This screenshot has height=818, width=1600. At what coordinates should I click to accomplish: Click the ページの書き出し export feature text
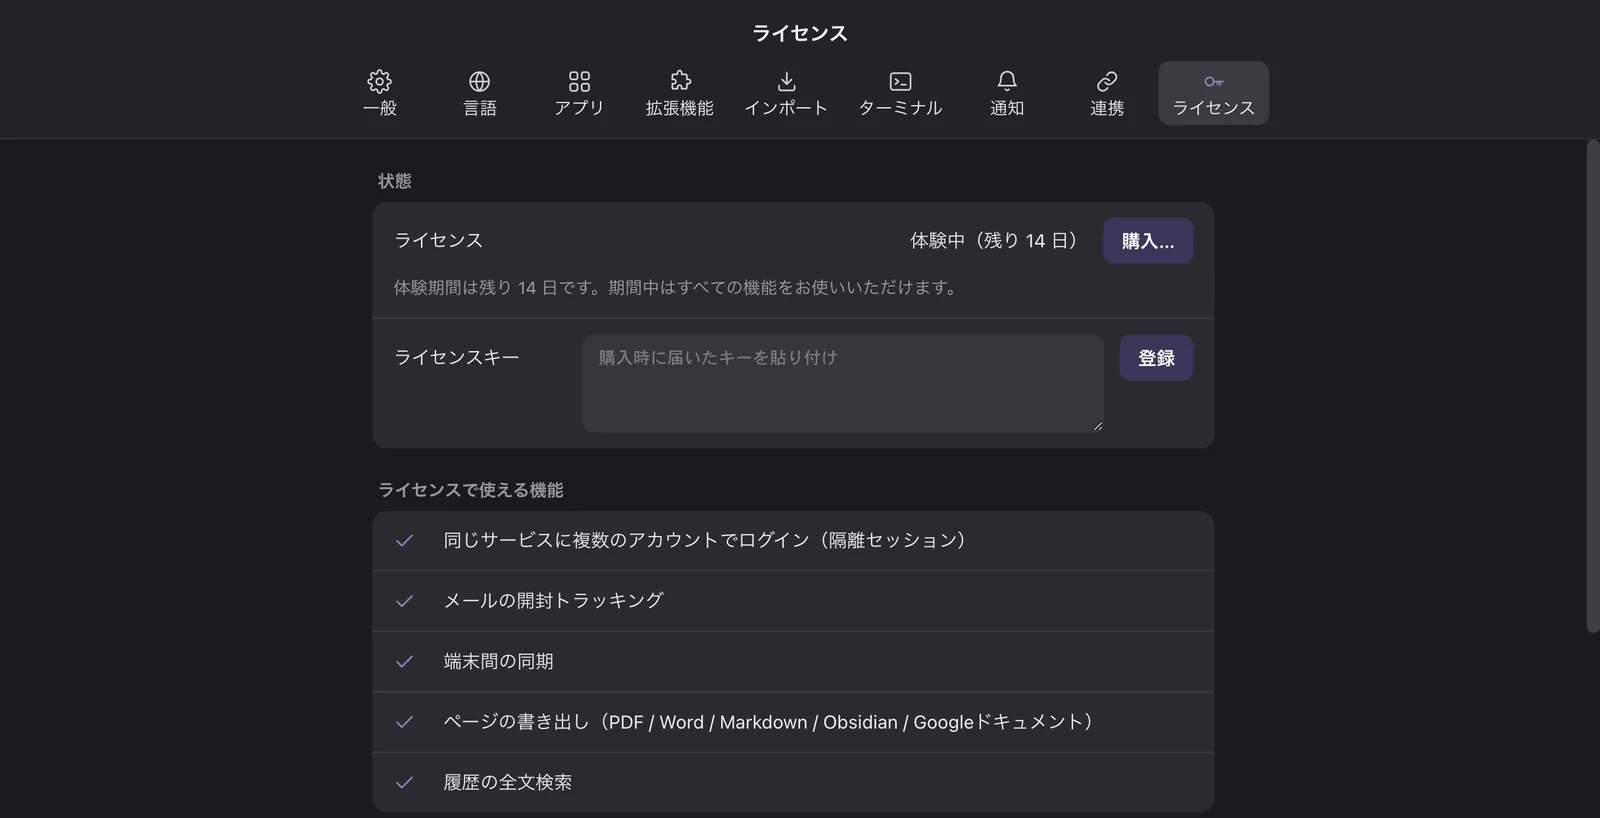[x=769, y=722]
